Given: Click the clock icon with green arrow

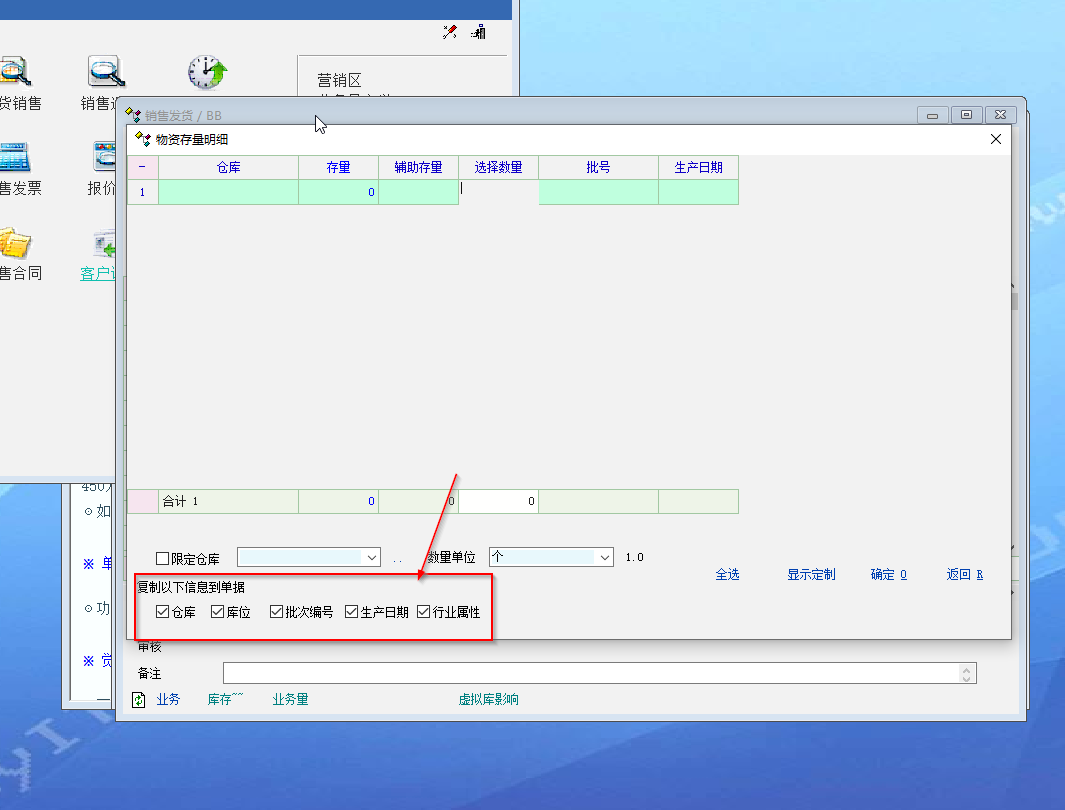Looking at the screenshot, I should 207,72.
